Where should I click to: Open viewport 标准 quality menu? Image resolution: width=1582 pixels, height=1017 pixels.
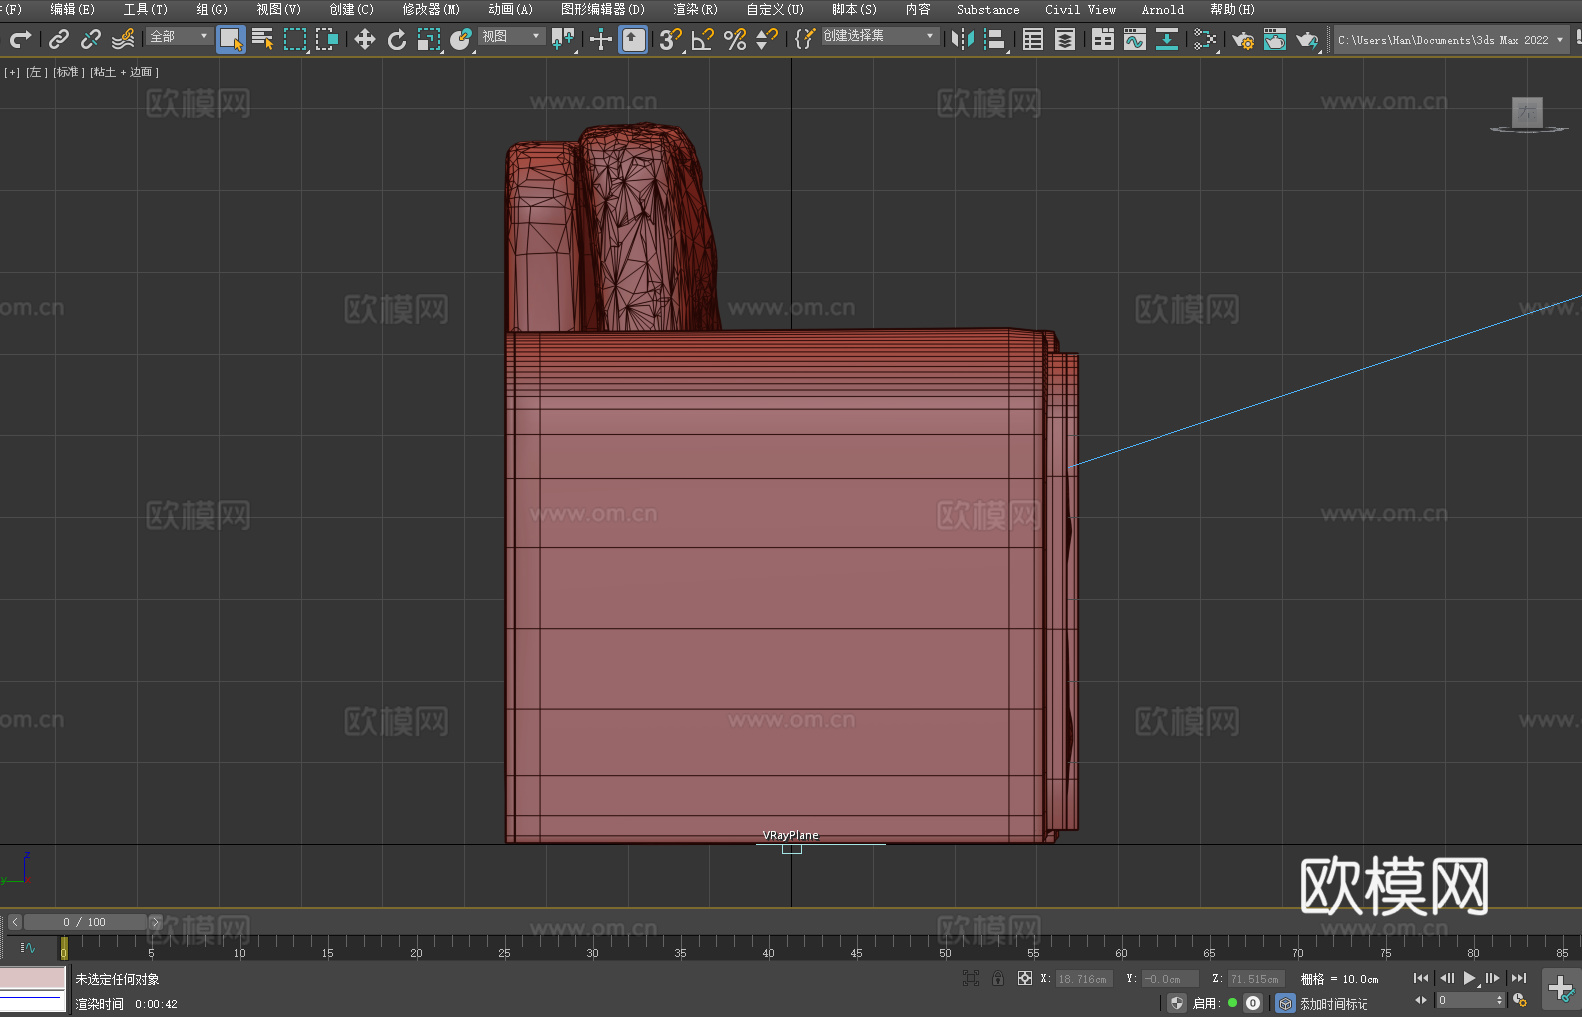(x=68, y=72)
